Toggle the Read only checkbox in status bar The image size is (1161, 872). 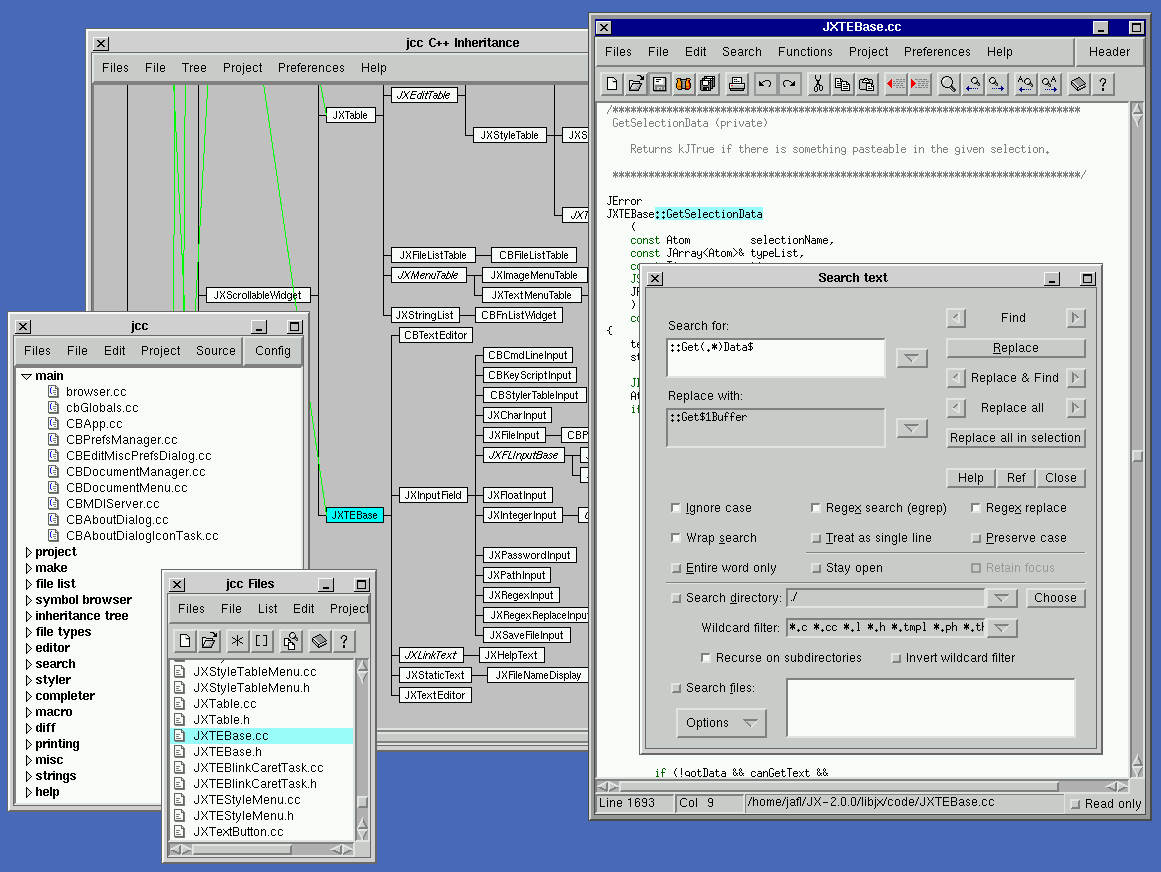pos(1075,804)
